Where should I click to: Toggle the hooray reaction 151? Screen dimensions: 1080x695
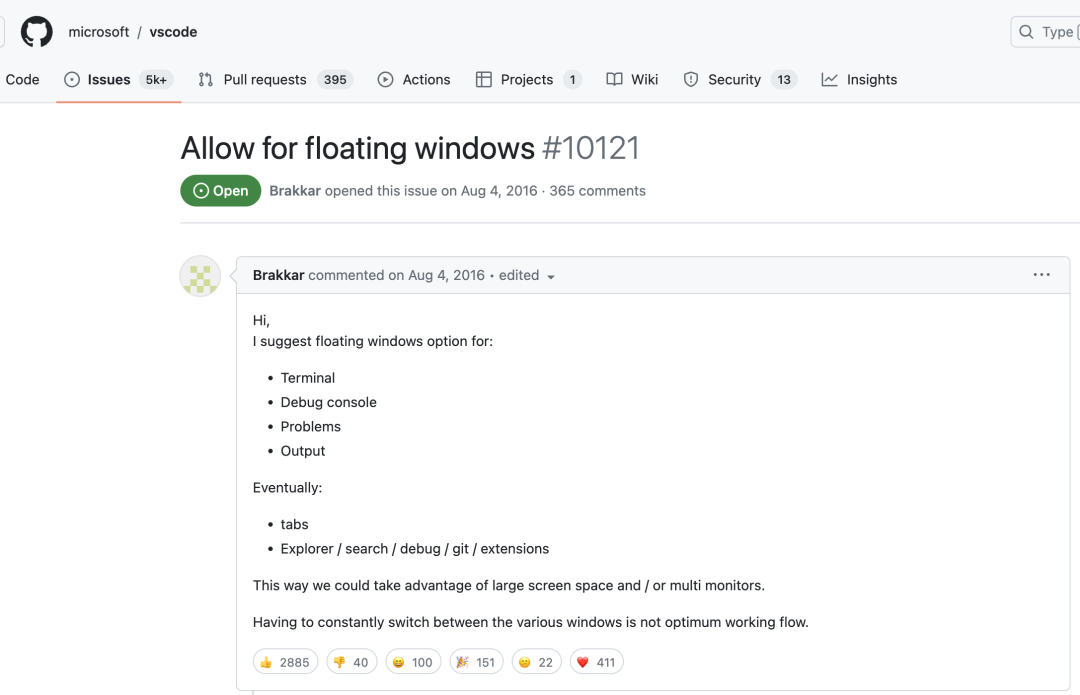476,662
